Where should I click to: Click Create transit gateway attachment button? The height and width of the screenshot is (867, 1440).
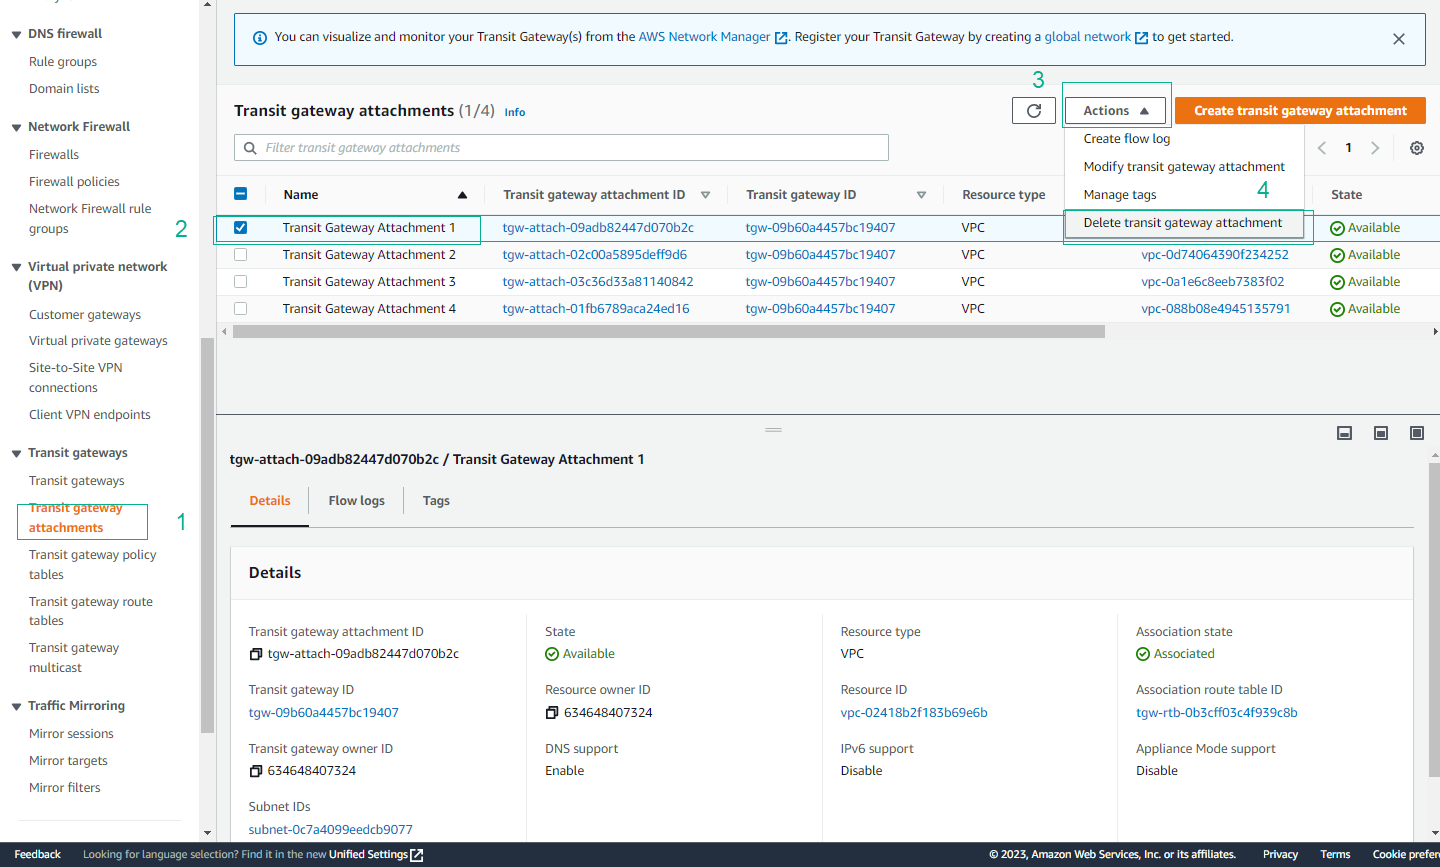[x=1300, y=111]
